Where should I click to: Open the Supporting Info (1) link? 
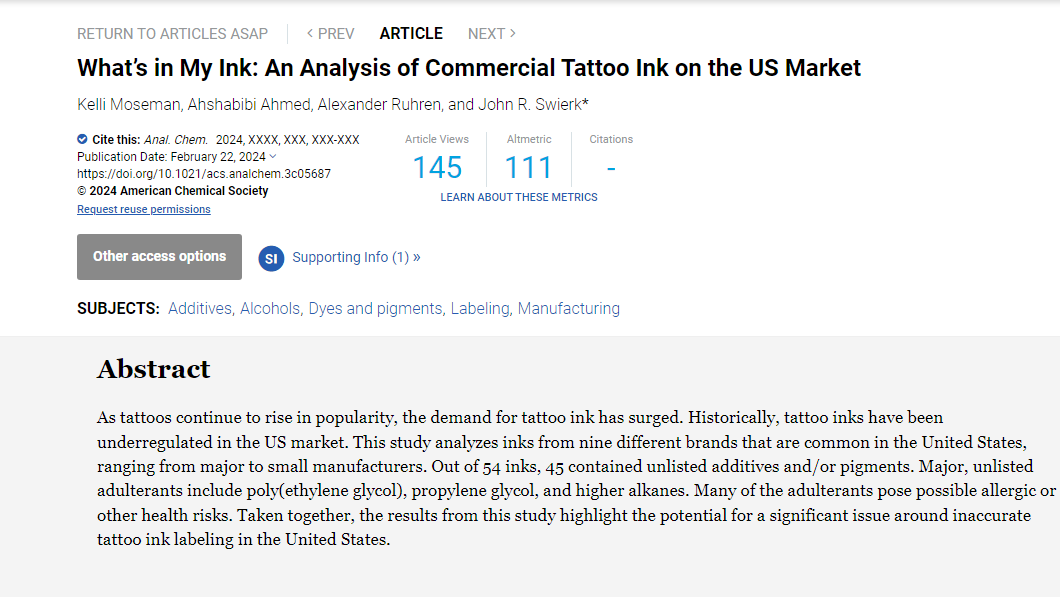point(356,257)
